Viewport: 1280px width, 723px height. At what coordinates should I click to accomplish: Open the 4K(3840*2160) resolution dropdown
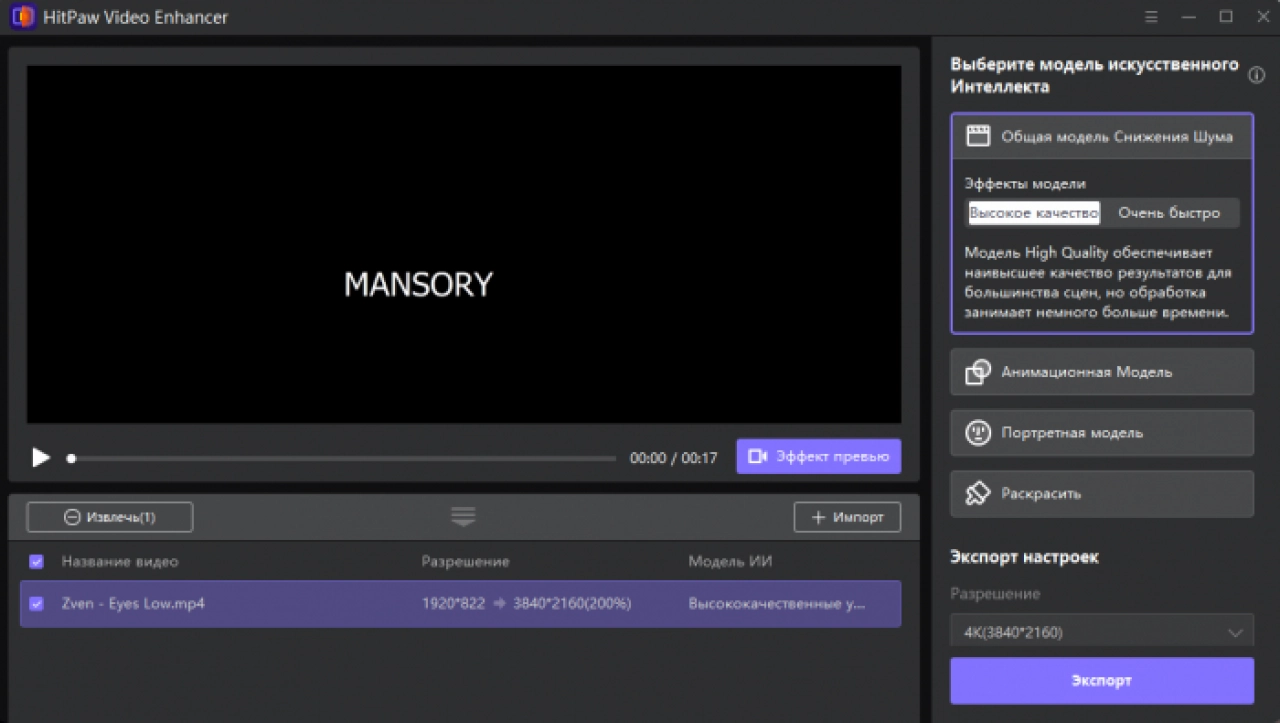(1101, 631)
